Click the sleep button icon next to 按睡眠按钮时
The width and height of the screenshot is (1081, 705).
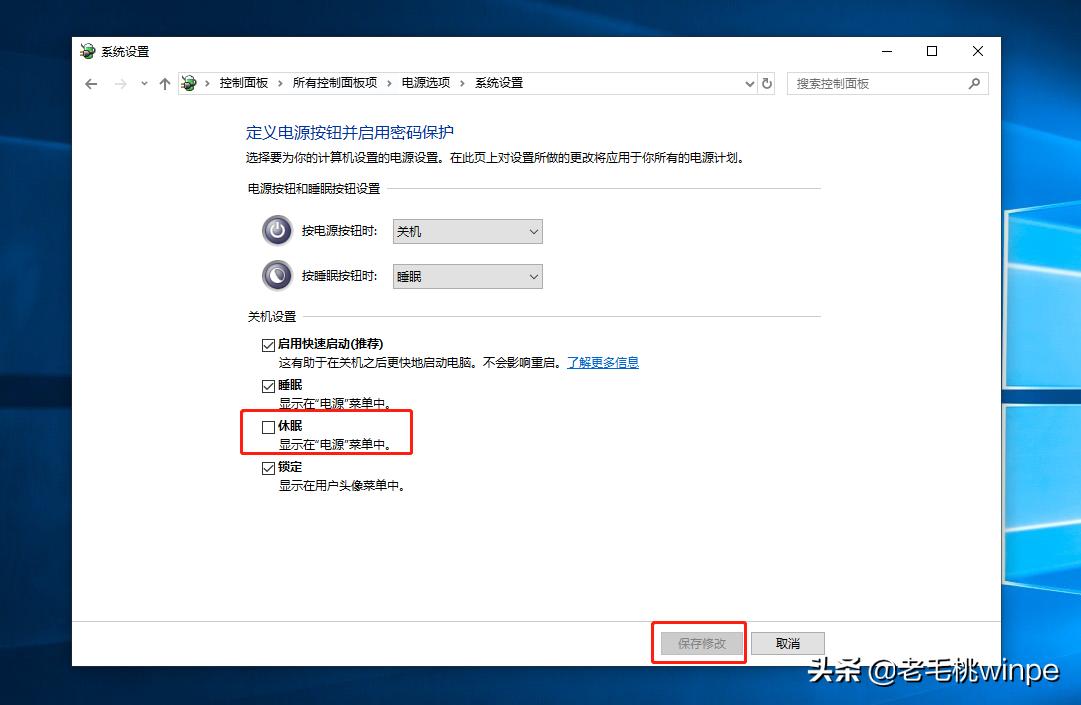coord(275,275)
